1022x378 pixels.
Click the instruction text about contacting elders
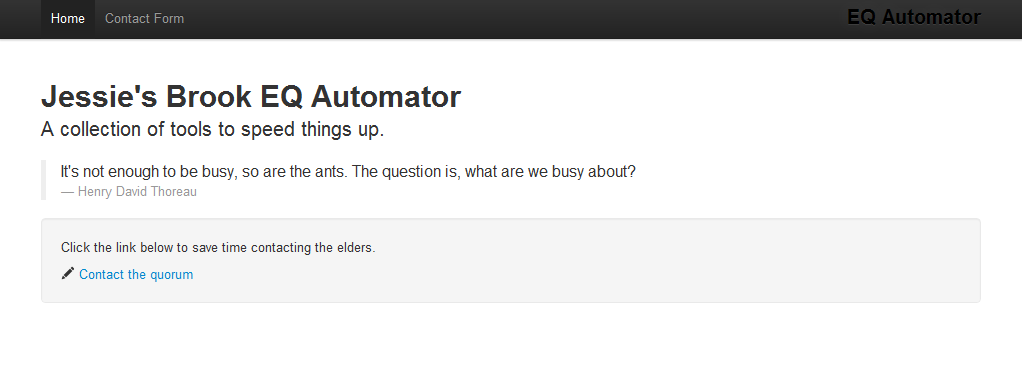[218, 248]
